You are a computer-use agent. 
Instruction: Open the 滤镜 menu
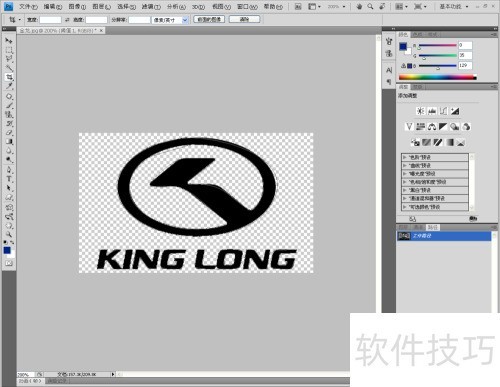(x=151, y=7)
